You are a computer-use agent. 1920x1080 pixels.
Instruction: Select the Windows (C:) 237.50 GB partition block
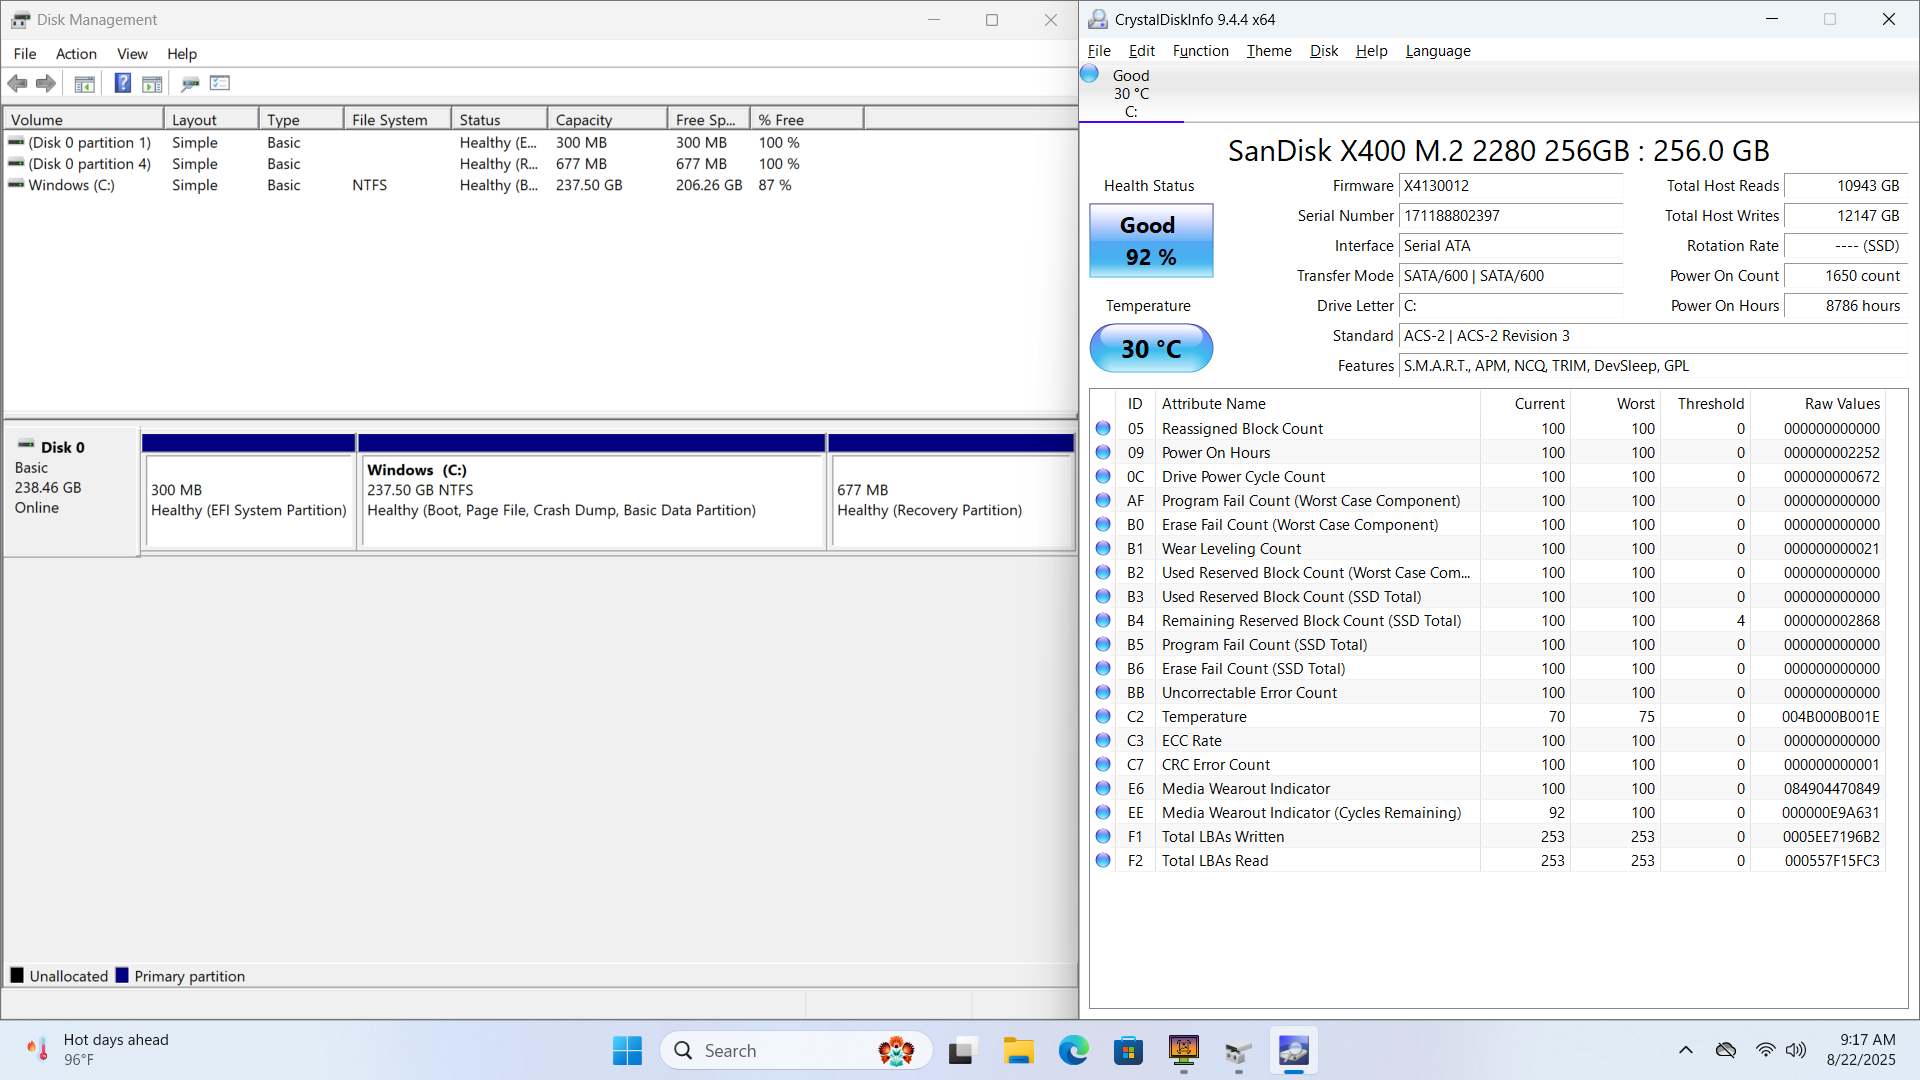[592, 492]
